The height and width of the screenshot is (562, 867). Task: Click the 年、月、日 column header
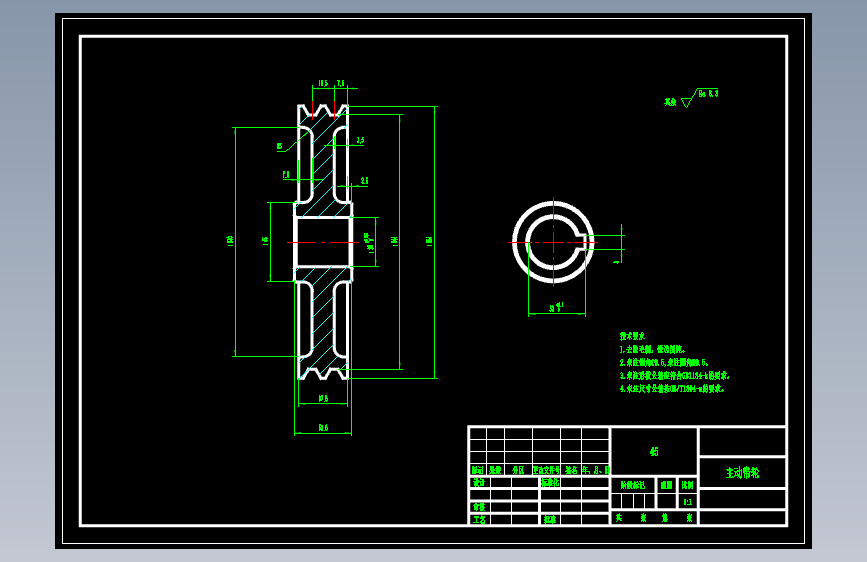point(596,470)
